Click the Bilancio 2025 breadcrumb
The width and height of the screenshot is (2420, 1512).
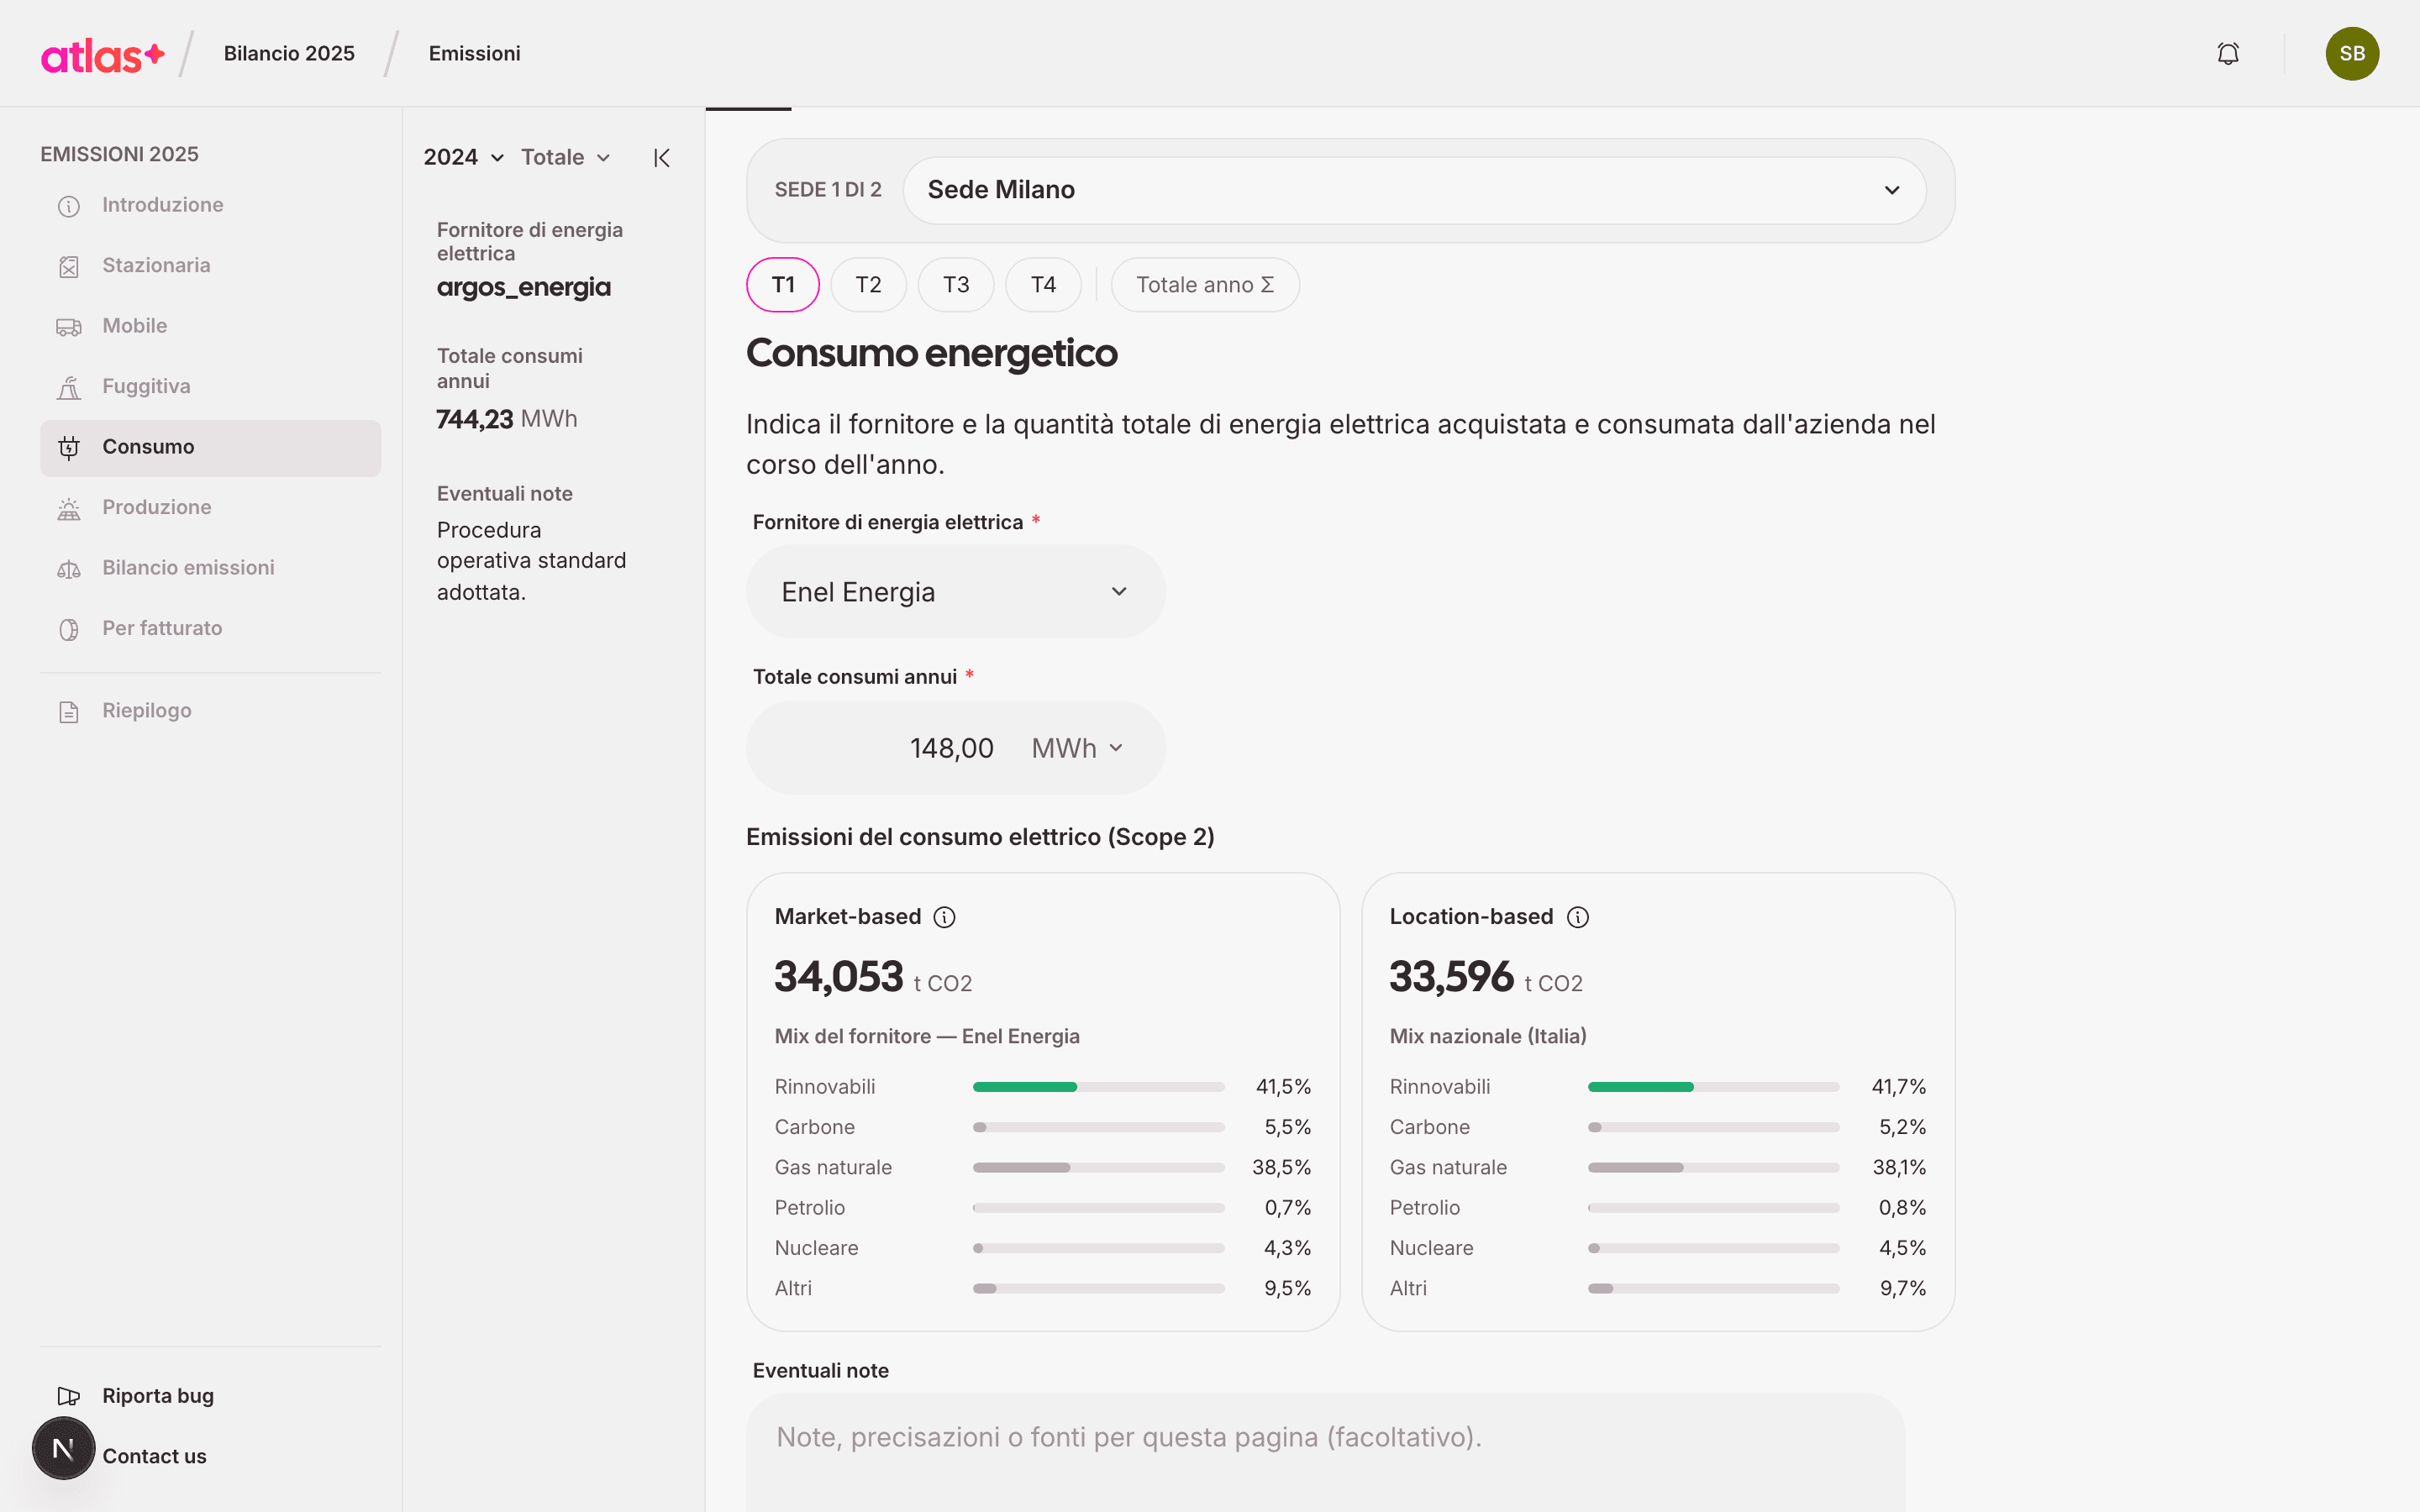click(289, 54)
